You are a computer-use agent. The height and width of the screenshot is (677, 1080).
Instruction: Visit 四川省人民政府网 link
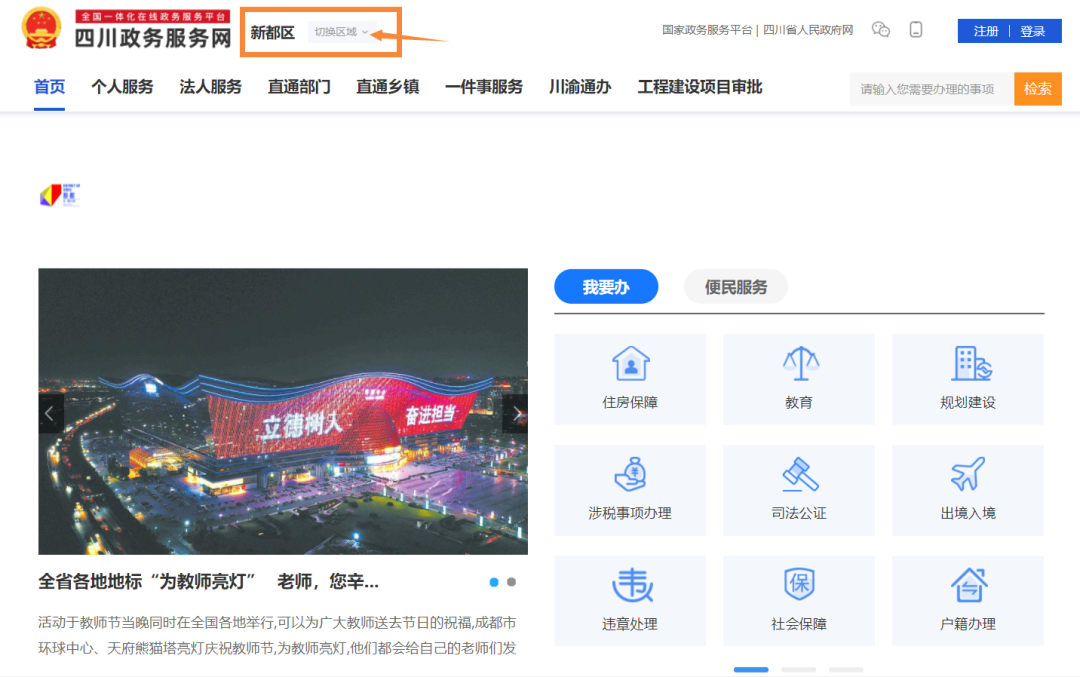(x=808, y=30)
